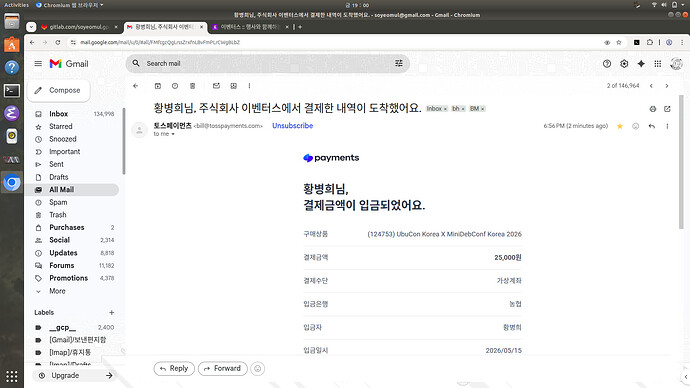Open the Chromium extensions puzzle icon
The image size is (690, 388).
pos(650,42)
